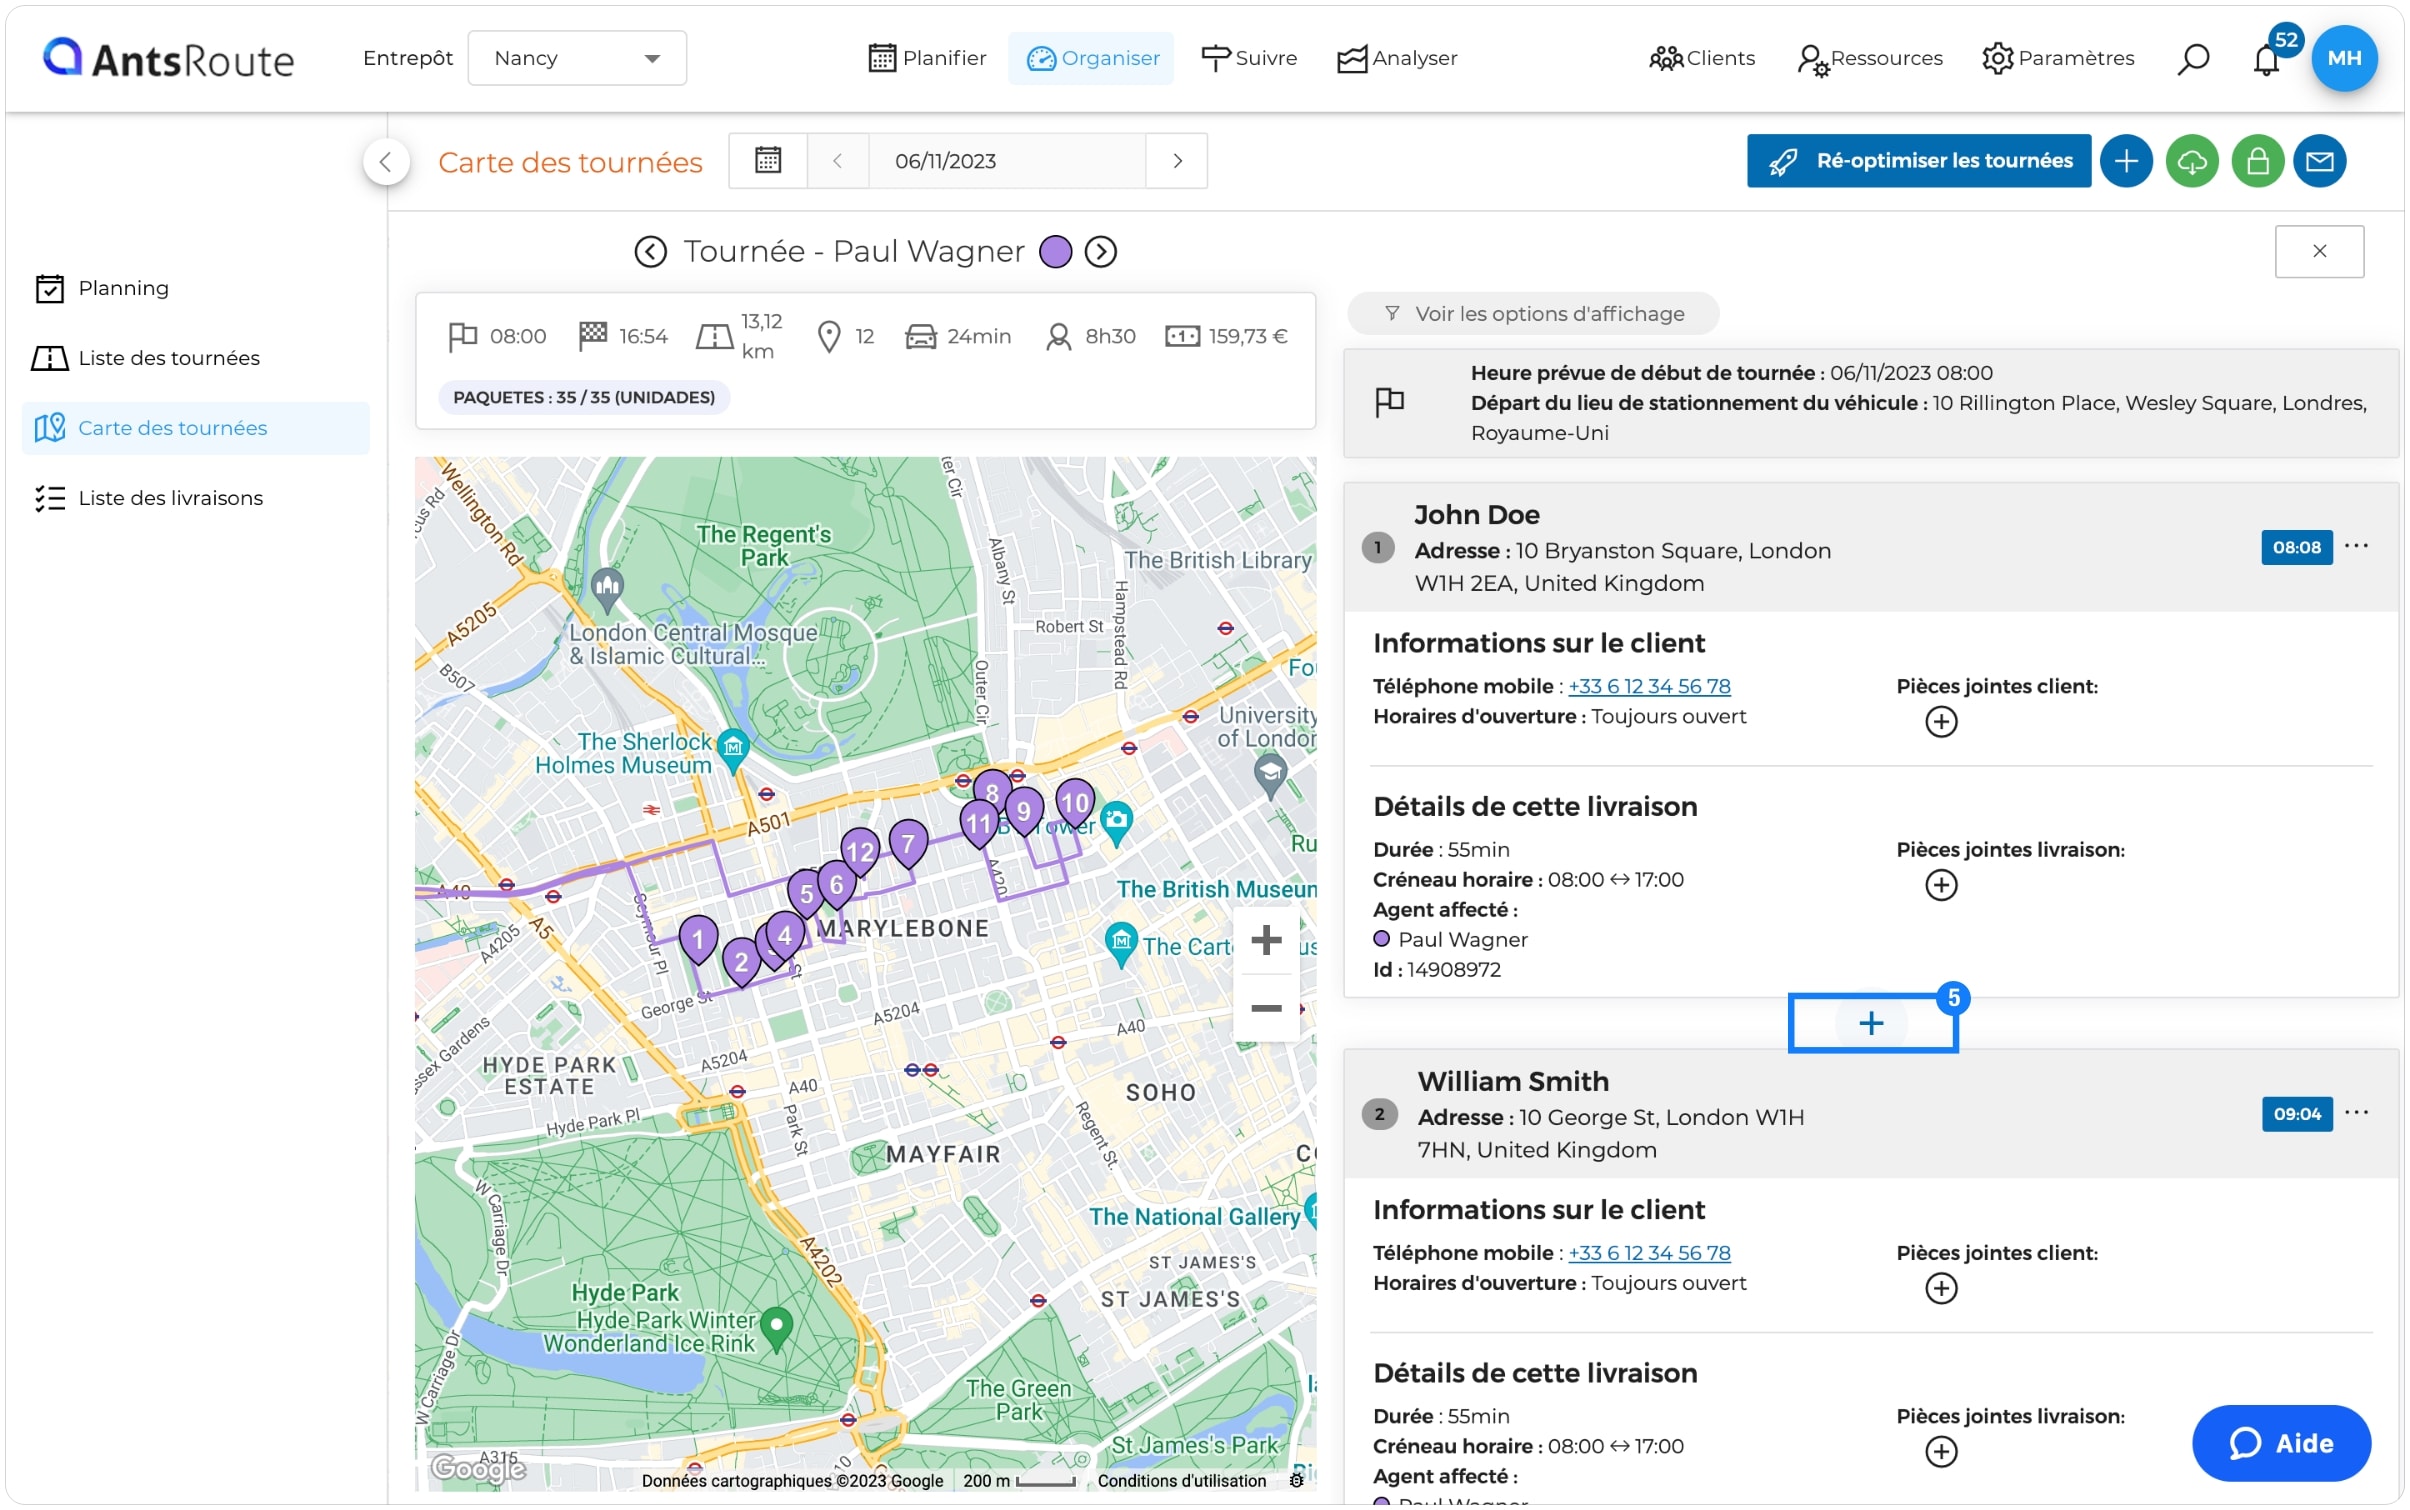Show the previous tournée

(x=650, y=251)
